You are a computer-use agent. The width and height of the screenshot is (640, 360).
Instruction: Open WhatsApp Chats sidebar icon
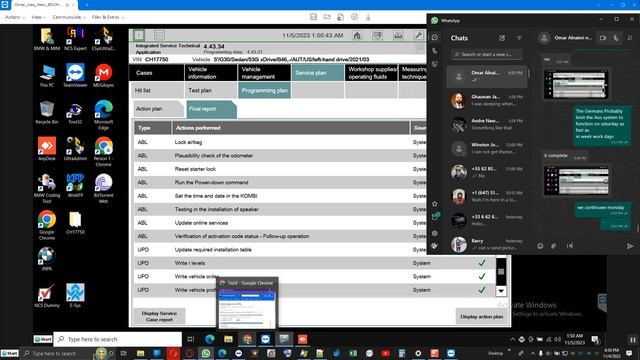point(435,38)
